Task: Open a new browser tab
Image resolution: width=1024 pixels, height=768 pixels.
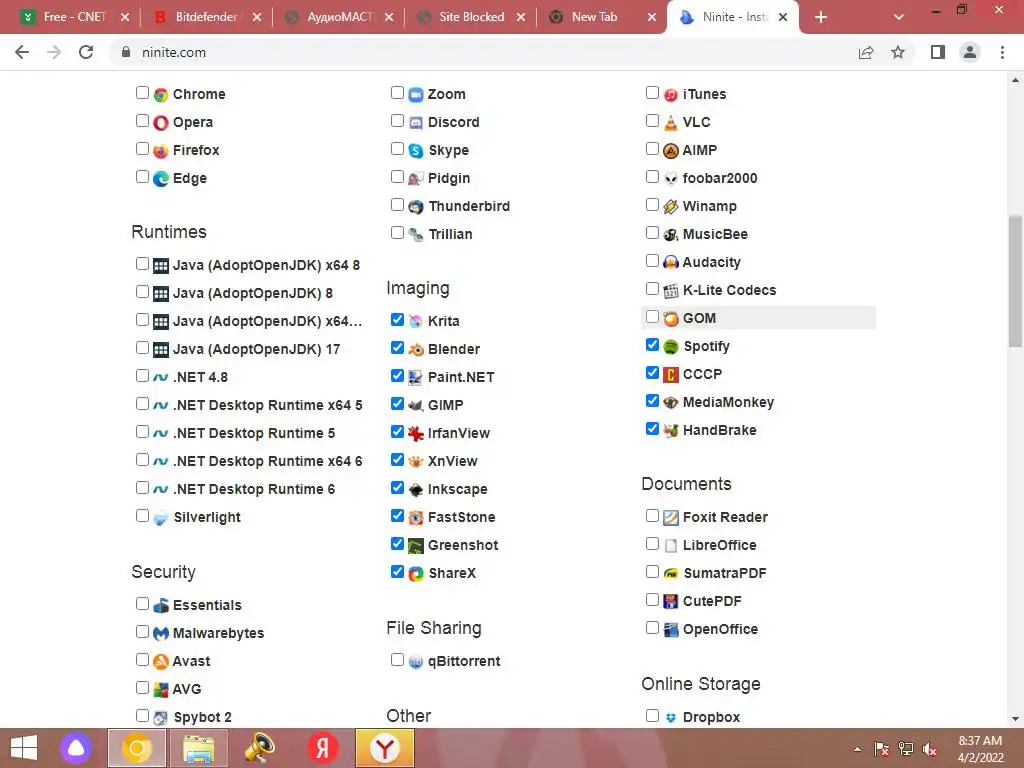Action: [x=821, y=17]
